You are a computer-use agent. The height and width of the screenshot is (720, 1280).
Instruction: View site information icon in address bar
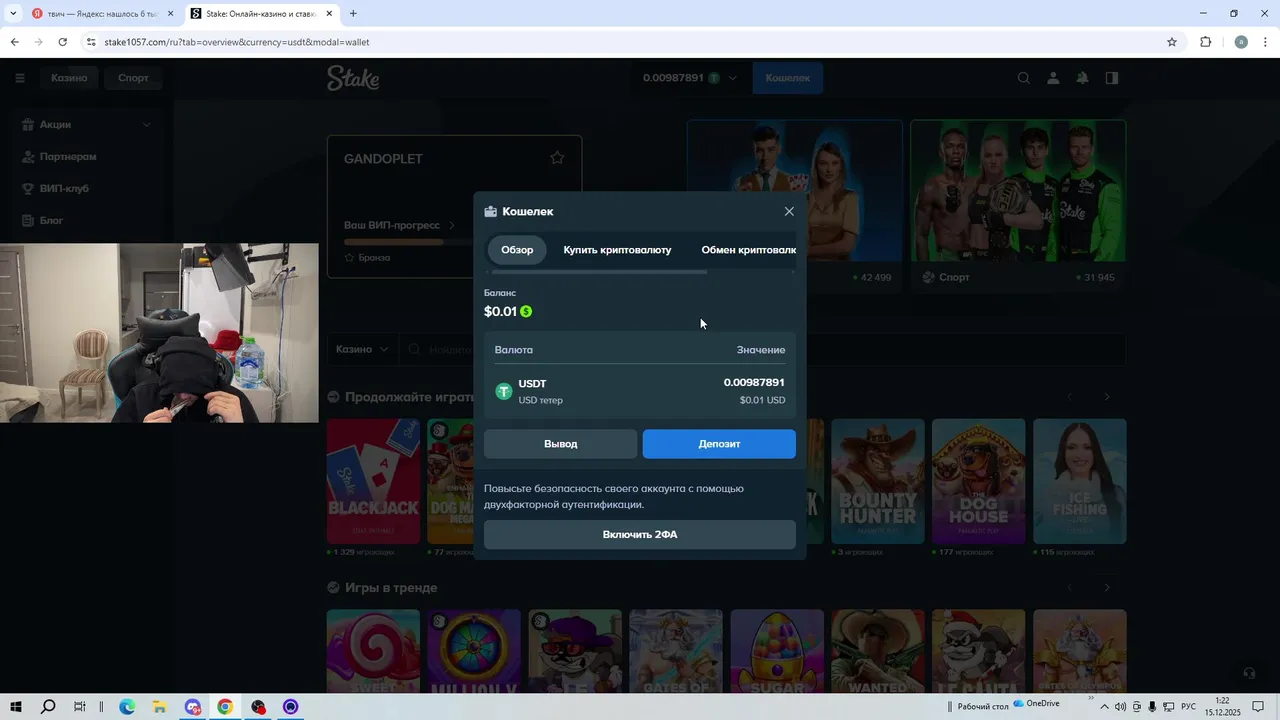coord(91,42)
